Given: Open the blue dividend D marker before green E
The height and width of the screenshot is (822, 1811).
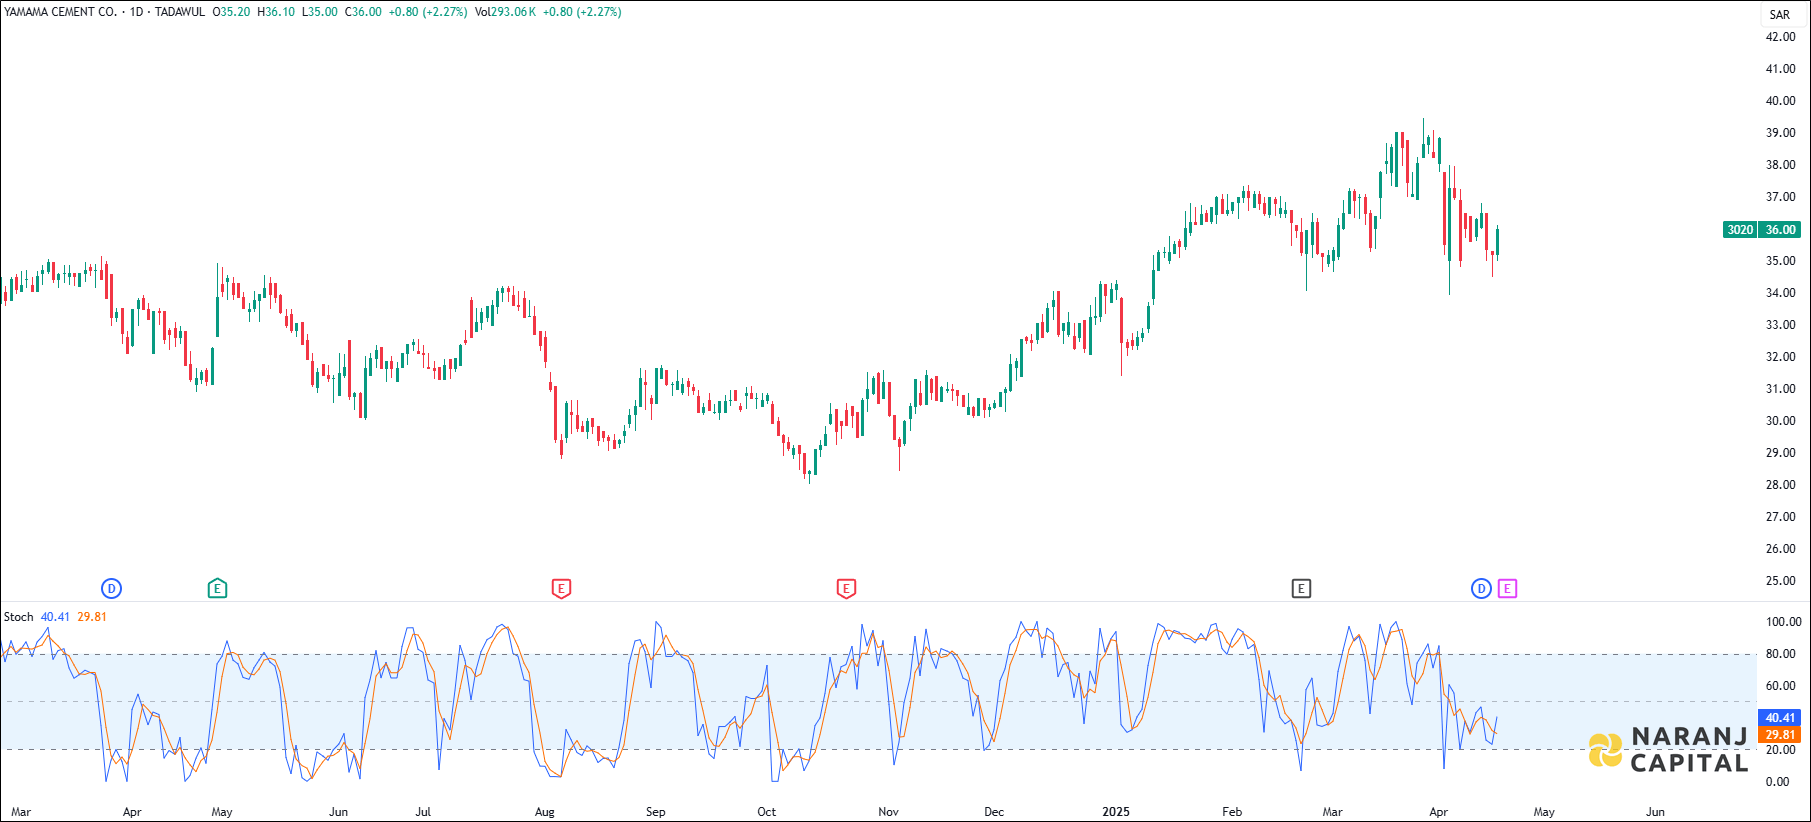Looking at the screenshot, I should (112, 589).
